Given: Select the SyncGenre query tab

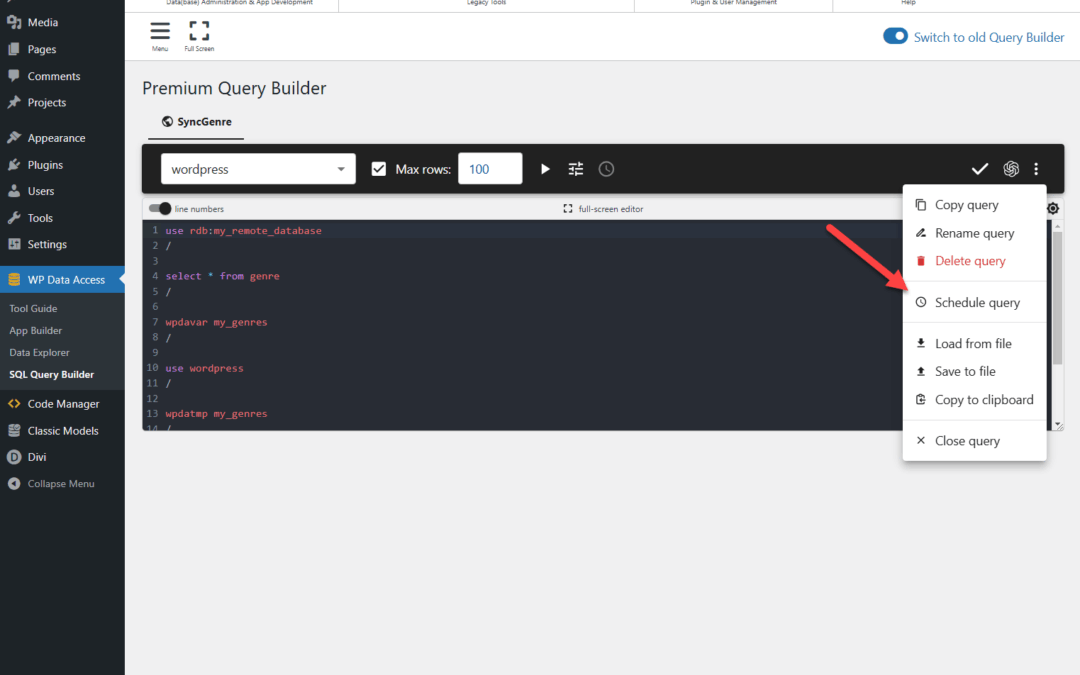Looking at the screenshot, I should (196, 122).
